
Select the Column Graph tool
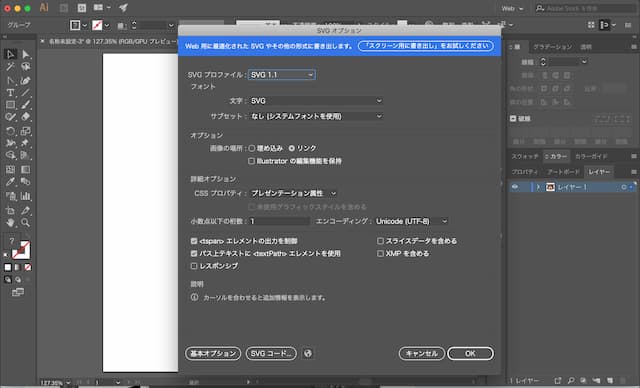(x=26, y=196)
